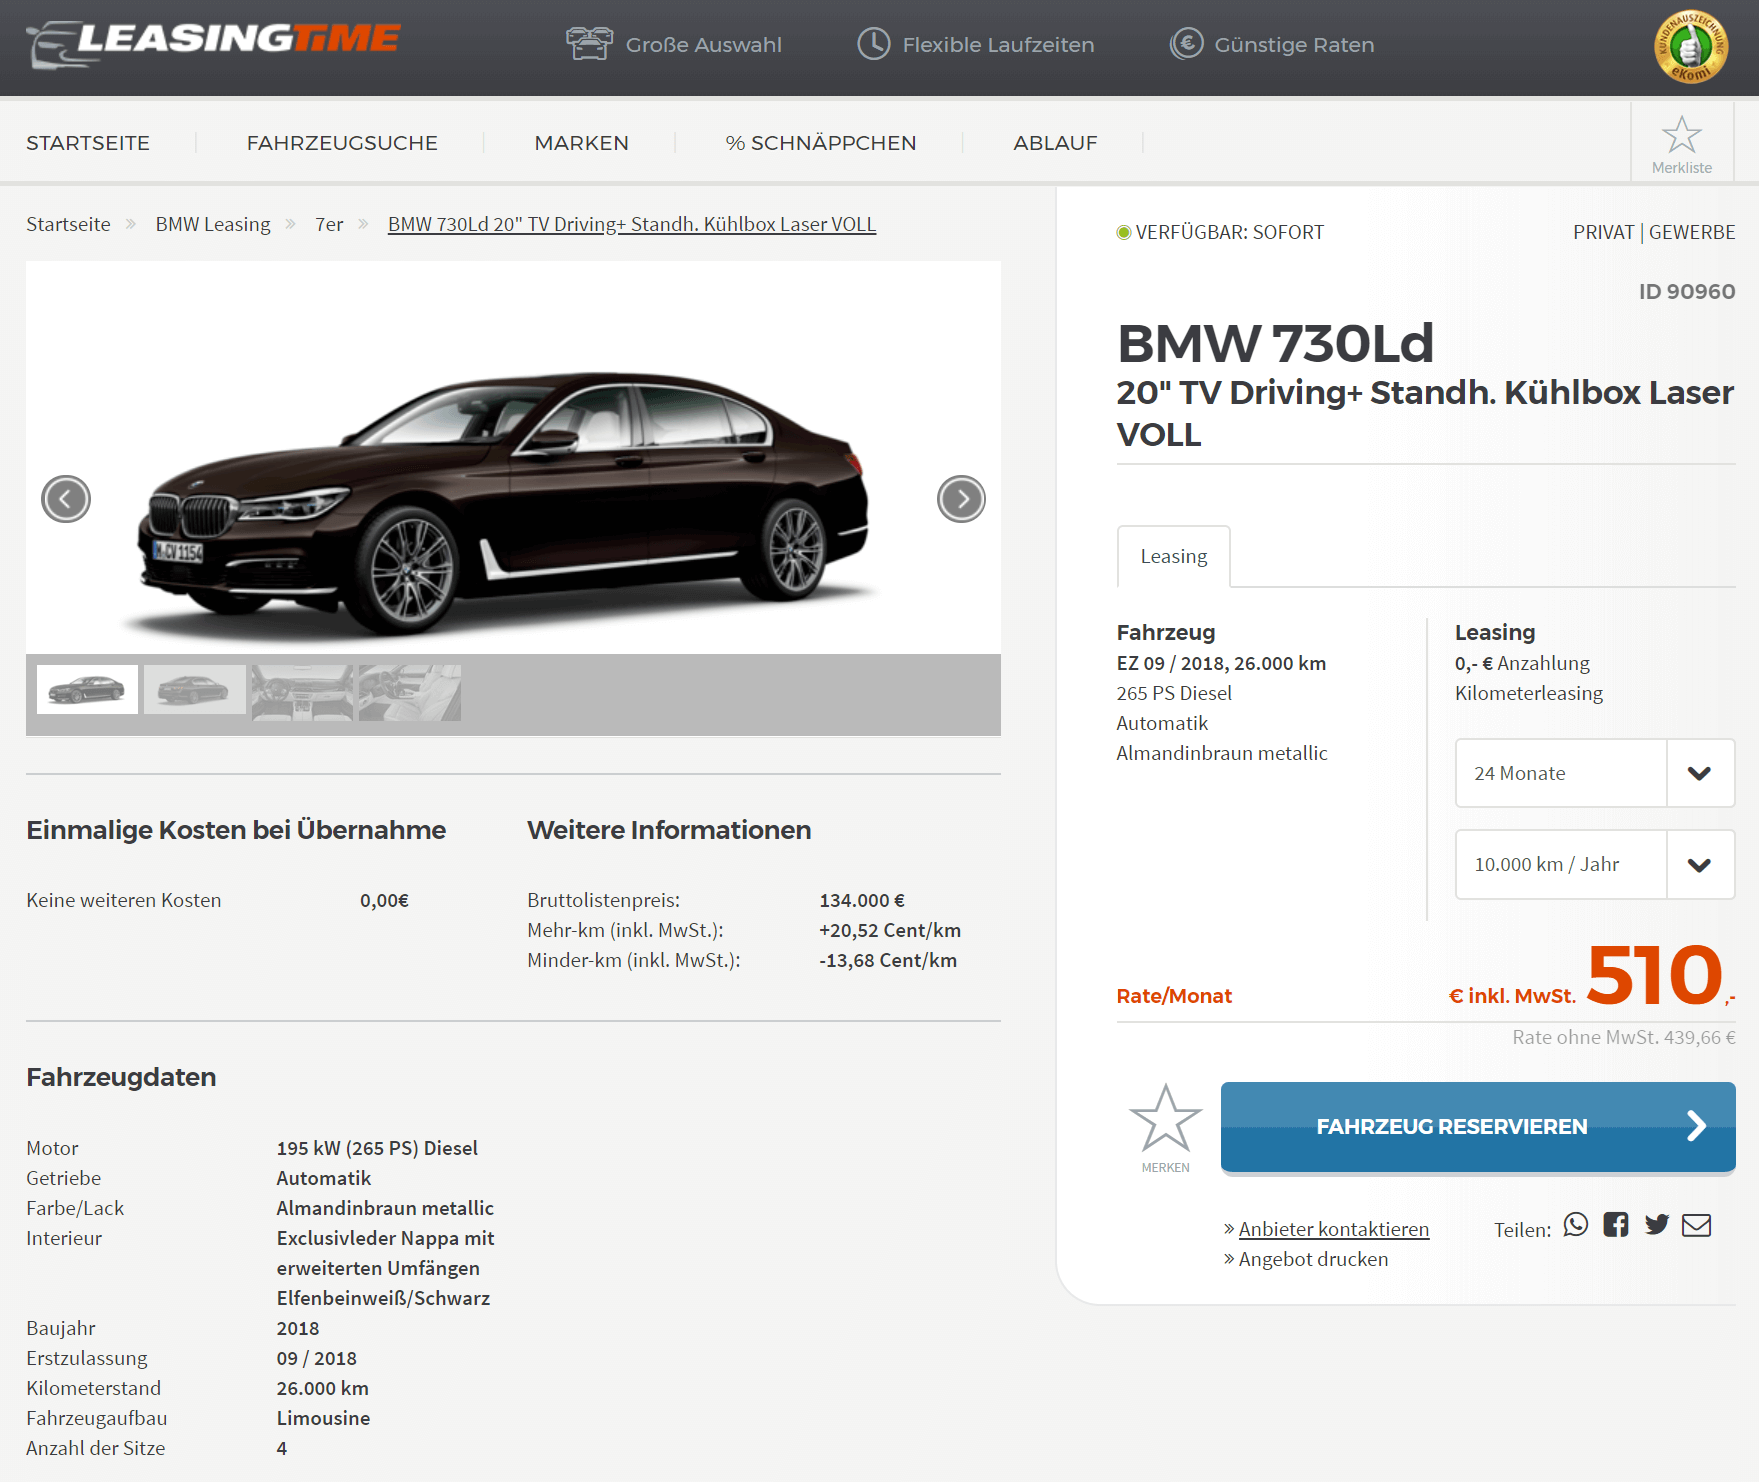Show previous car image with left arrow
This screenshot has width=1759, height=1482.
click(66, 499)
